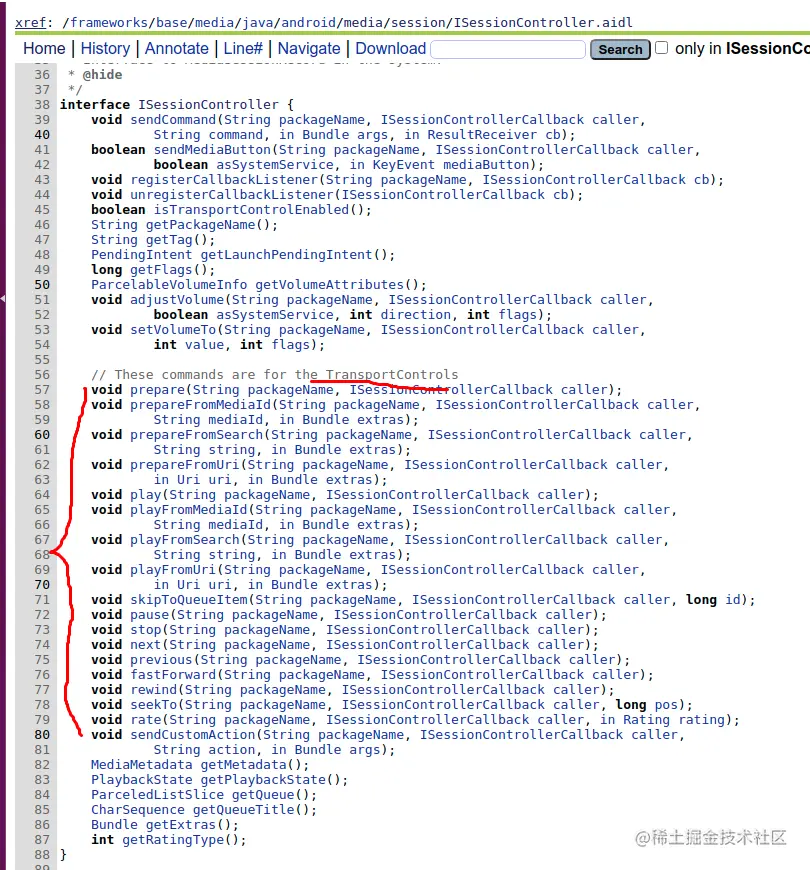Follow the seekTo symbol link

click(154, 704)
